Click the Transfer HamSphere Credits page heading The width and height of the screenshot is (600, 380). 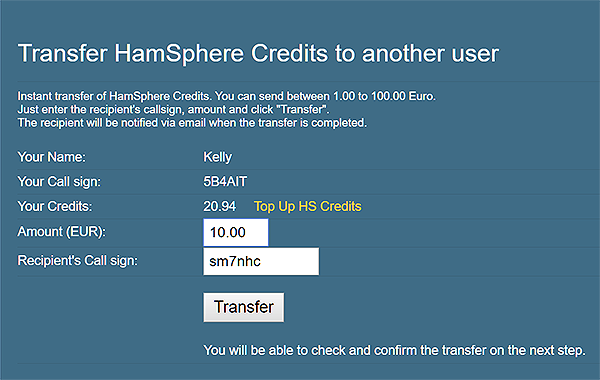click(x=258, y=53)
